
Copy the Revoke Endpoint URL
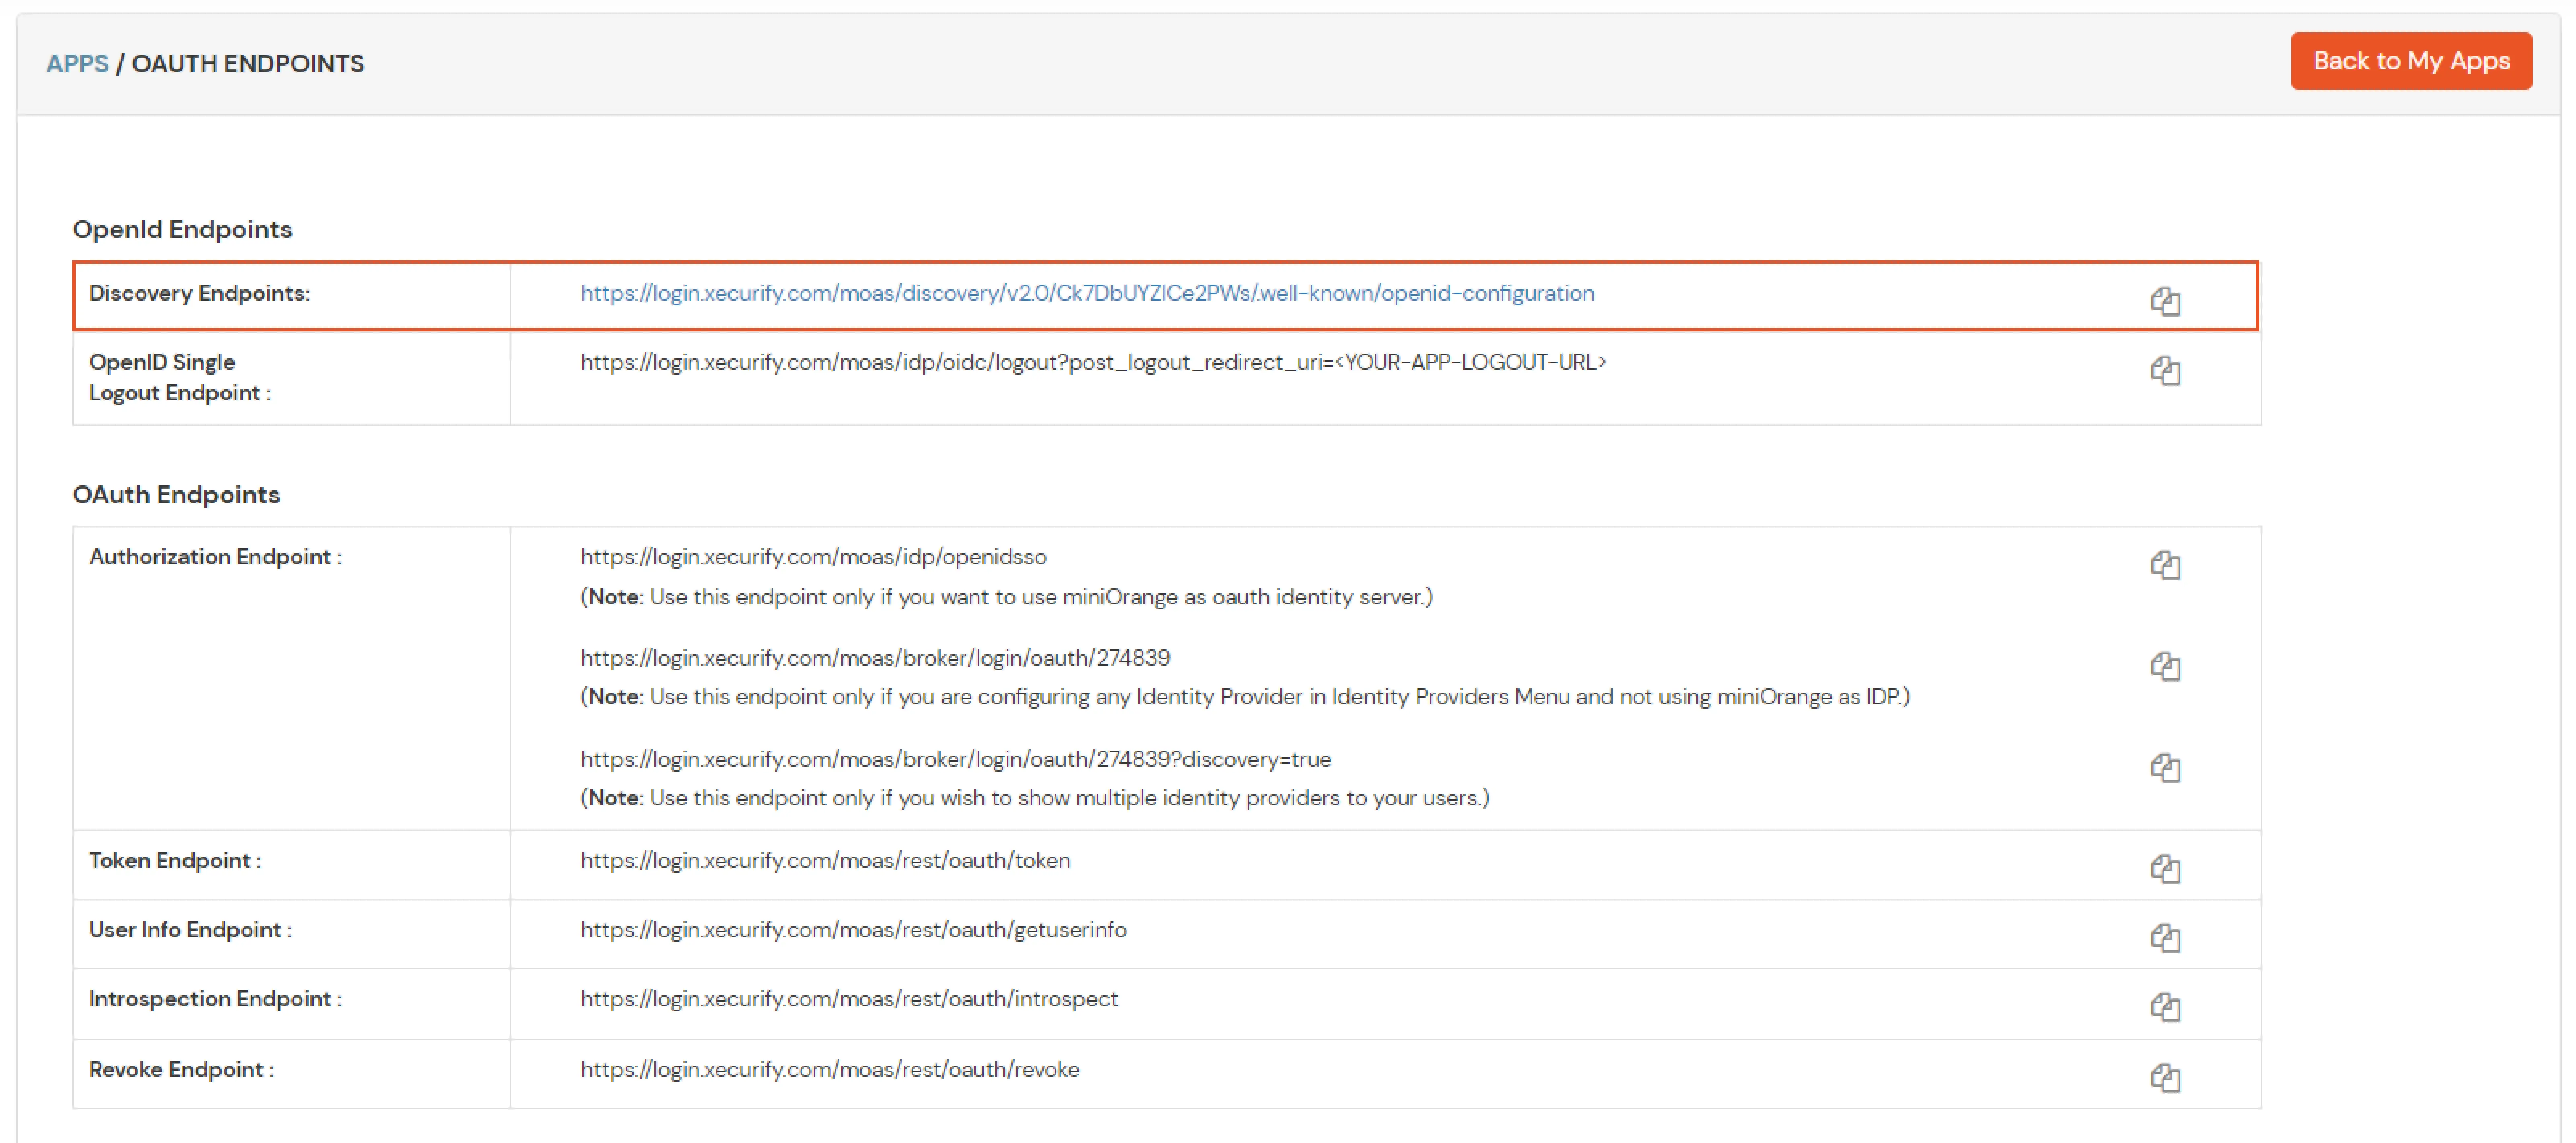click(x=2165, y=1077)
